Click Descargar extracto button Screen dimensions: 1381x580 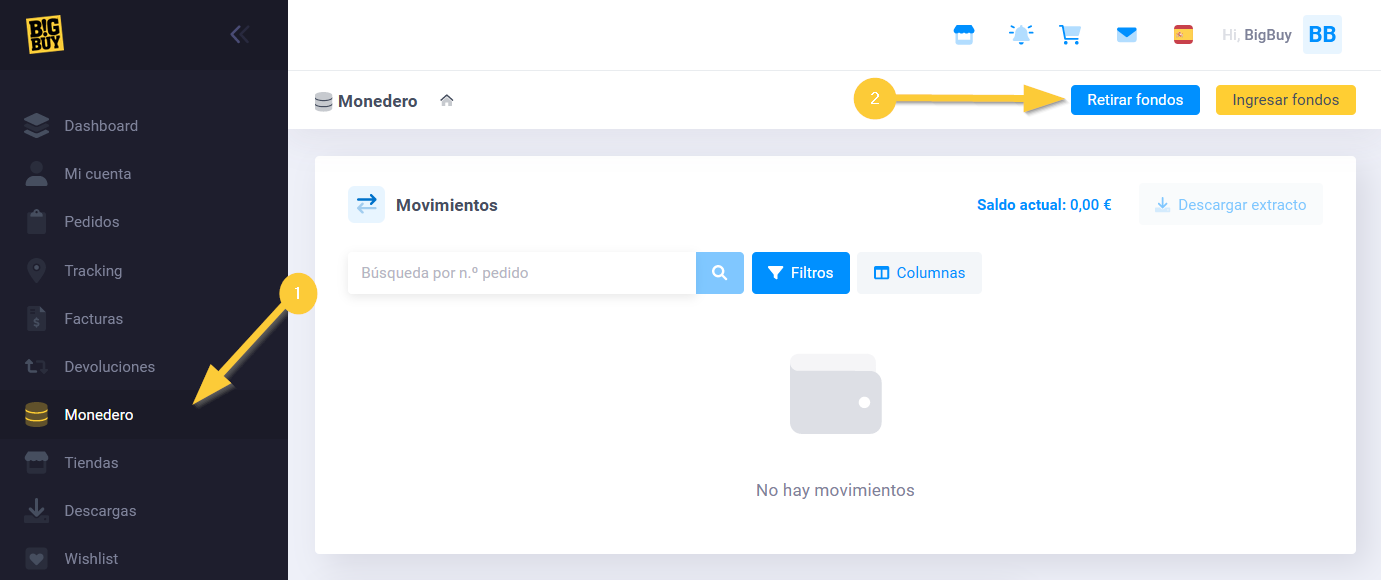pos(1230,205)
